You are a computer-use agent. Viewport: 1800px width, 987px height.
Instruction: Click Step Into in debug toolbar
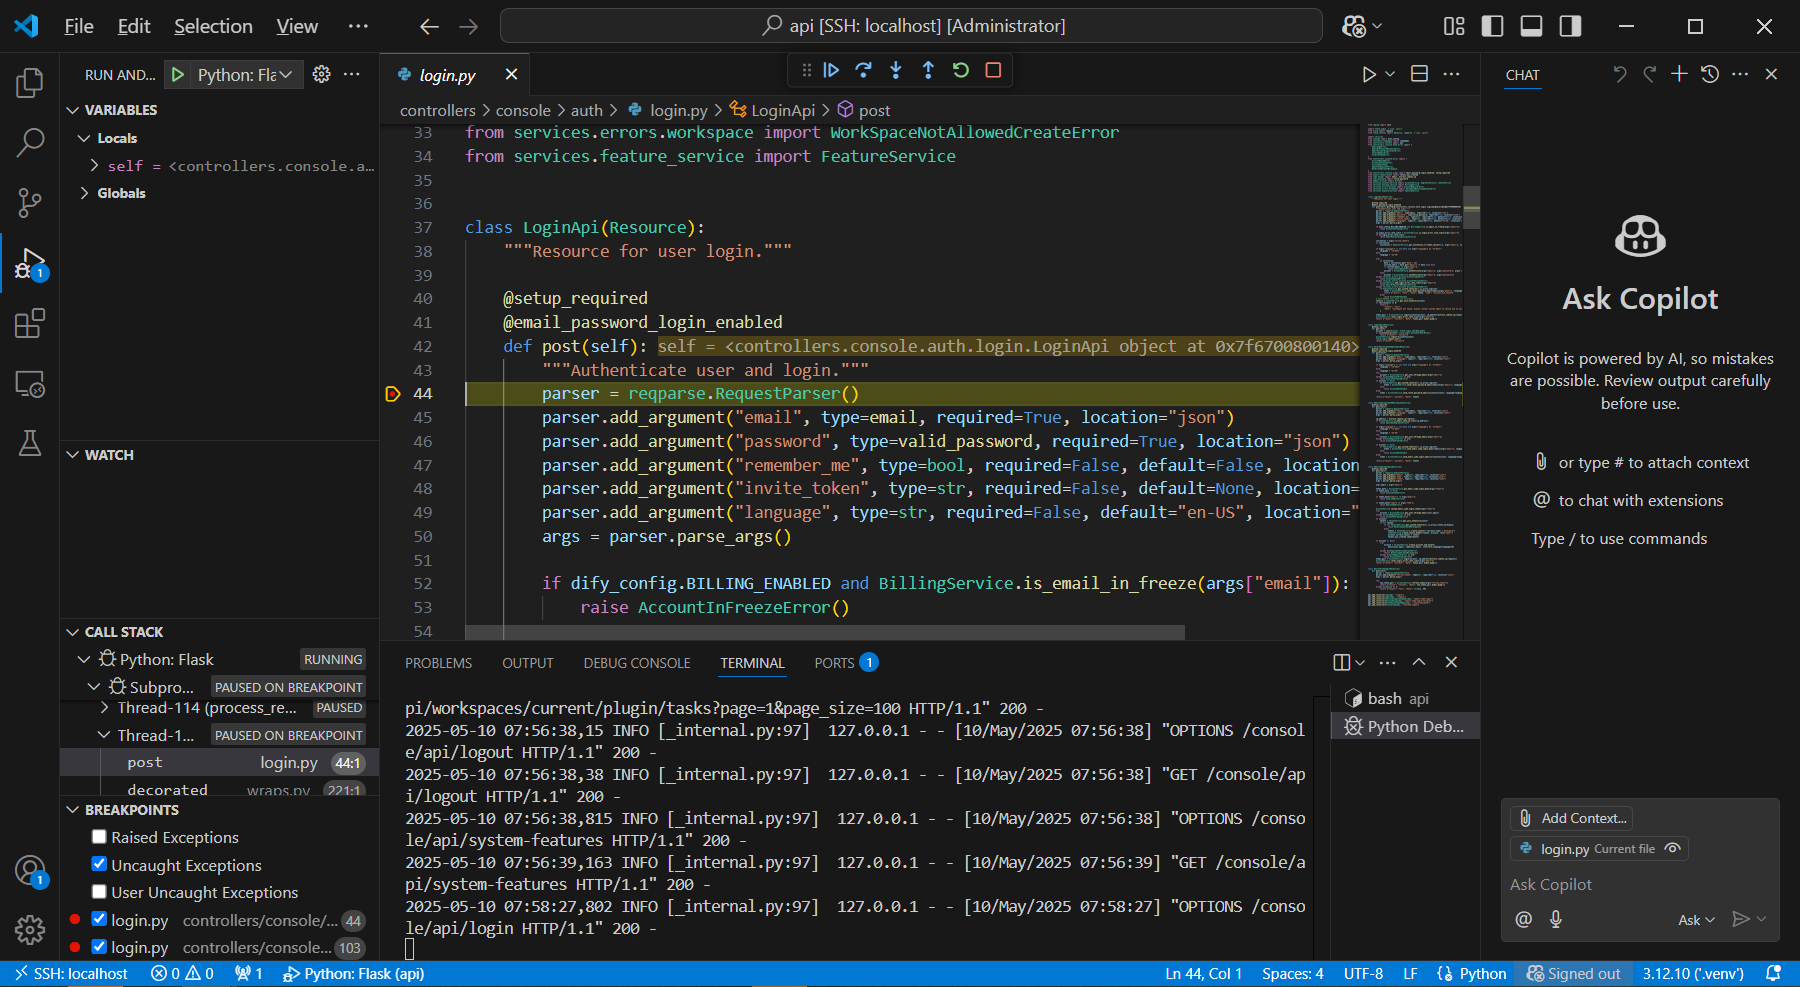[x=896, y=70]
